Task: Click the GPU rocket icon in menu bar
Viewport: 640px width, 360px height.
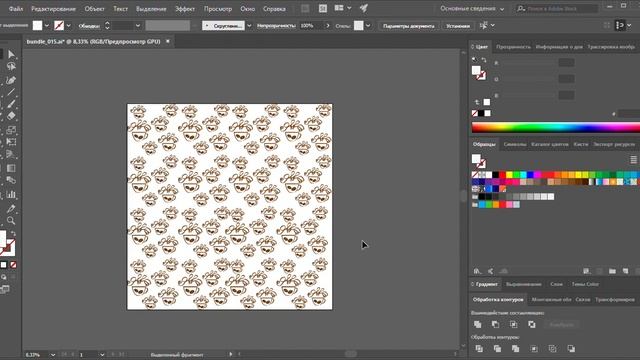Action: coord(364,8)
